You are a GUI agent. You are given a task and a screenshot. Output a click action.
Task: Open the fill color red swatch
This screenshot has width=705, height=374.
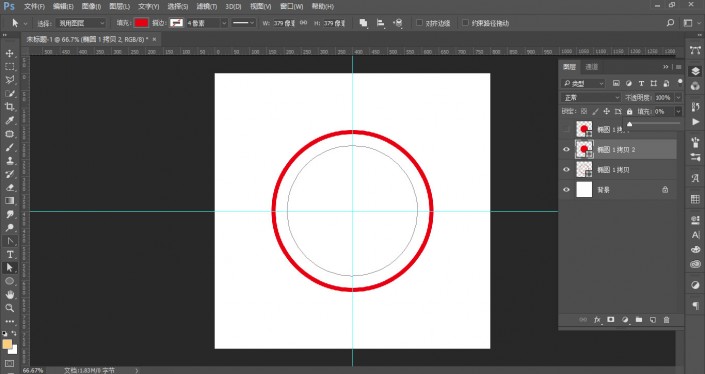(141, 23)
